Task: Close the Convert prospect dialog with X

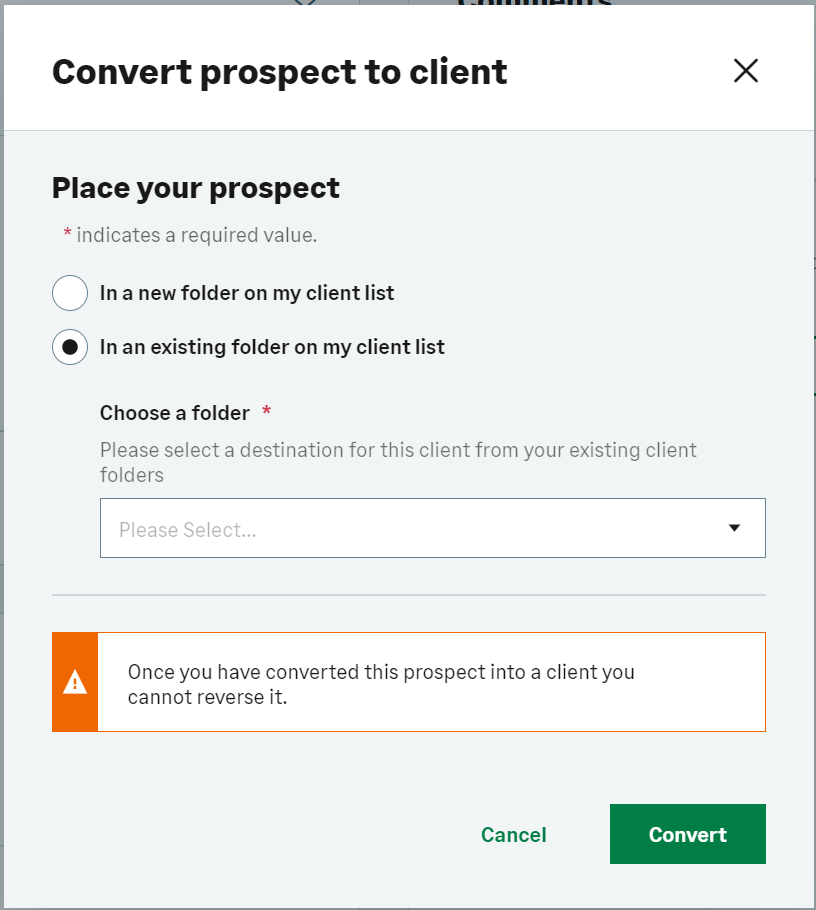Action: coord(746,70)
